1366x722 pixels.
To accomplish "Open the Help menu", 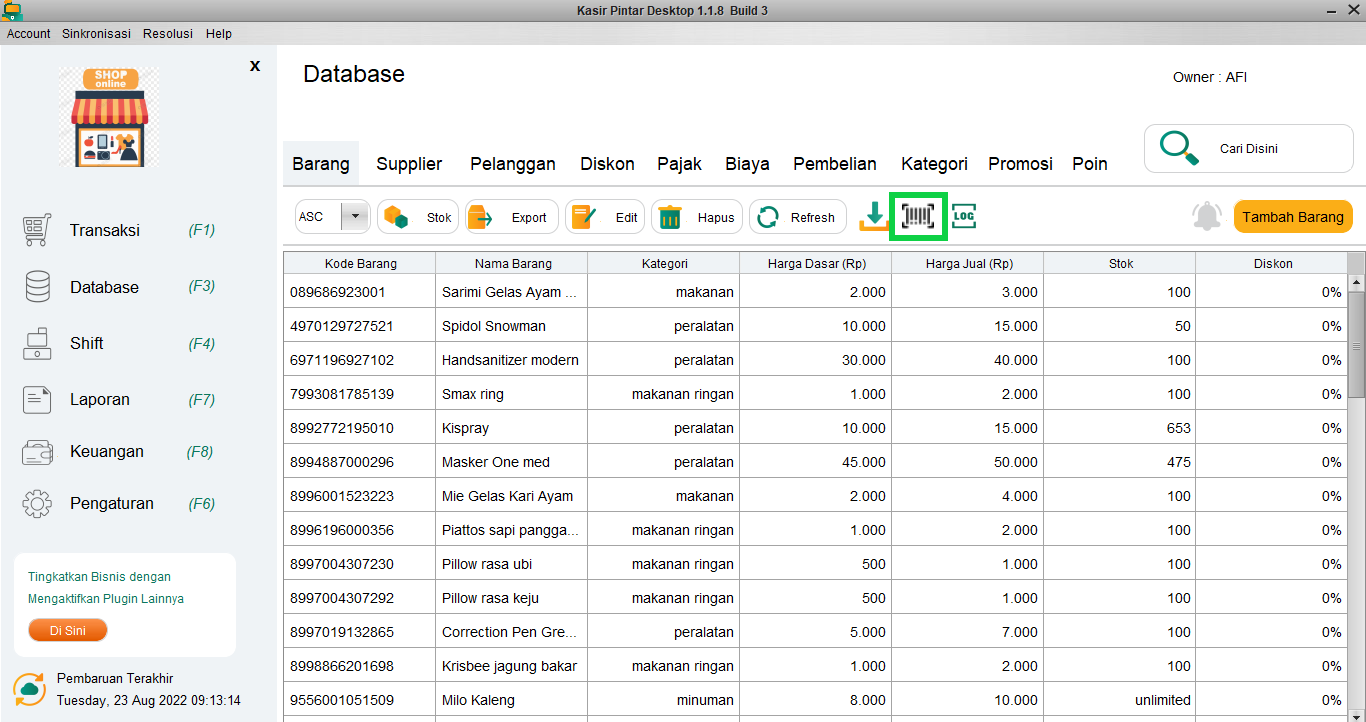I will tap(219, 33).
